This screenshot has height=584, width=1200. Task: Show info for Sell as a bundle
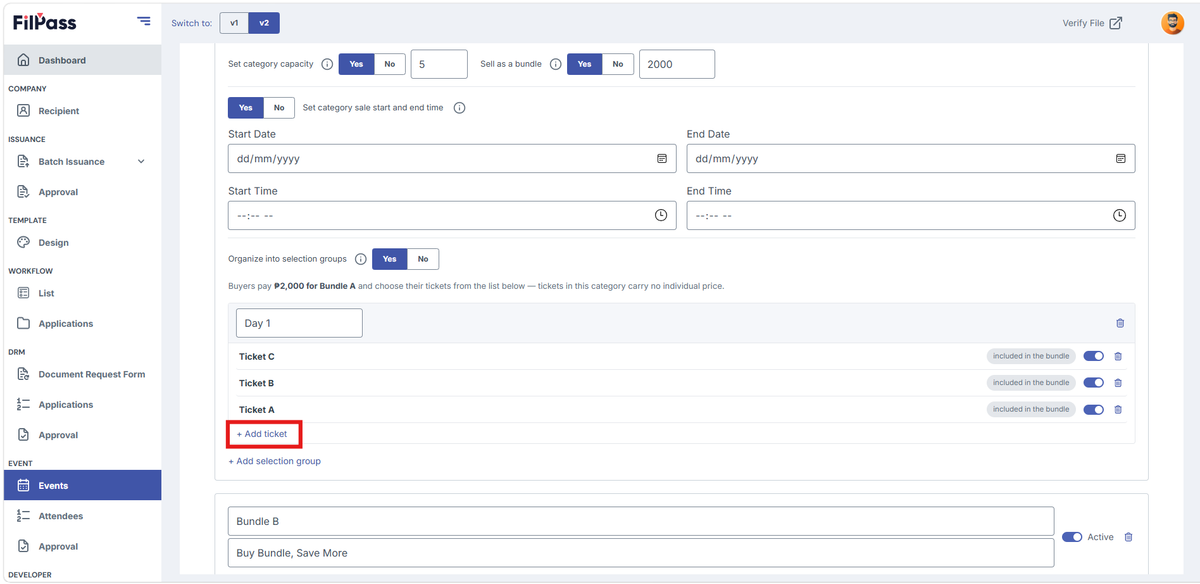[x=555, y=64]
